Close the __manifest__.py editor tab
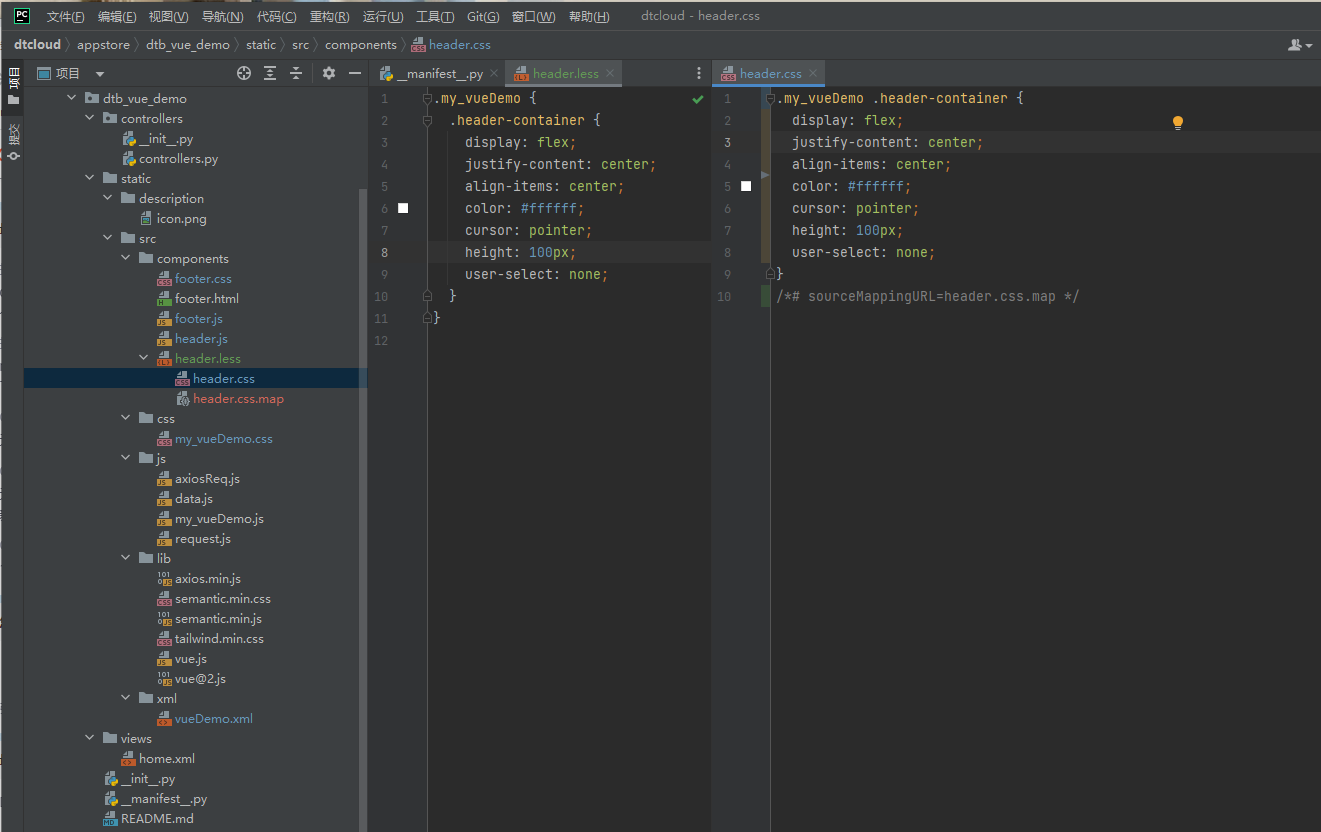Screen dimensions: 1321x832 coord(494,74)
